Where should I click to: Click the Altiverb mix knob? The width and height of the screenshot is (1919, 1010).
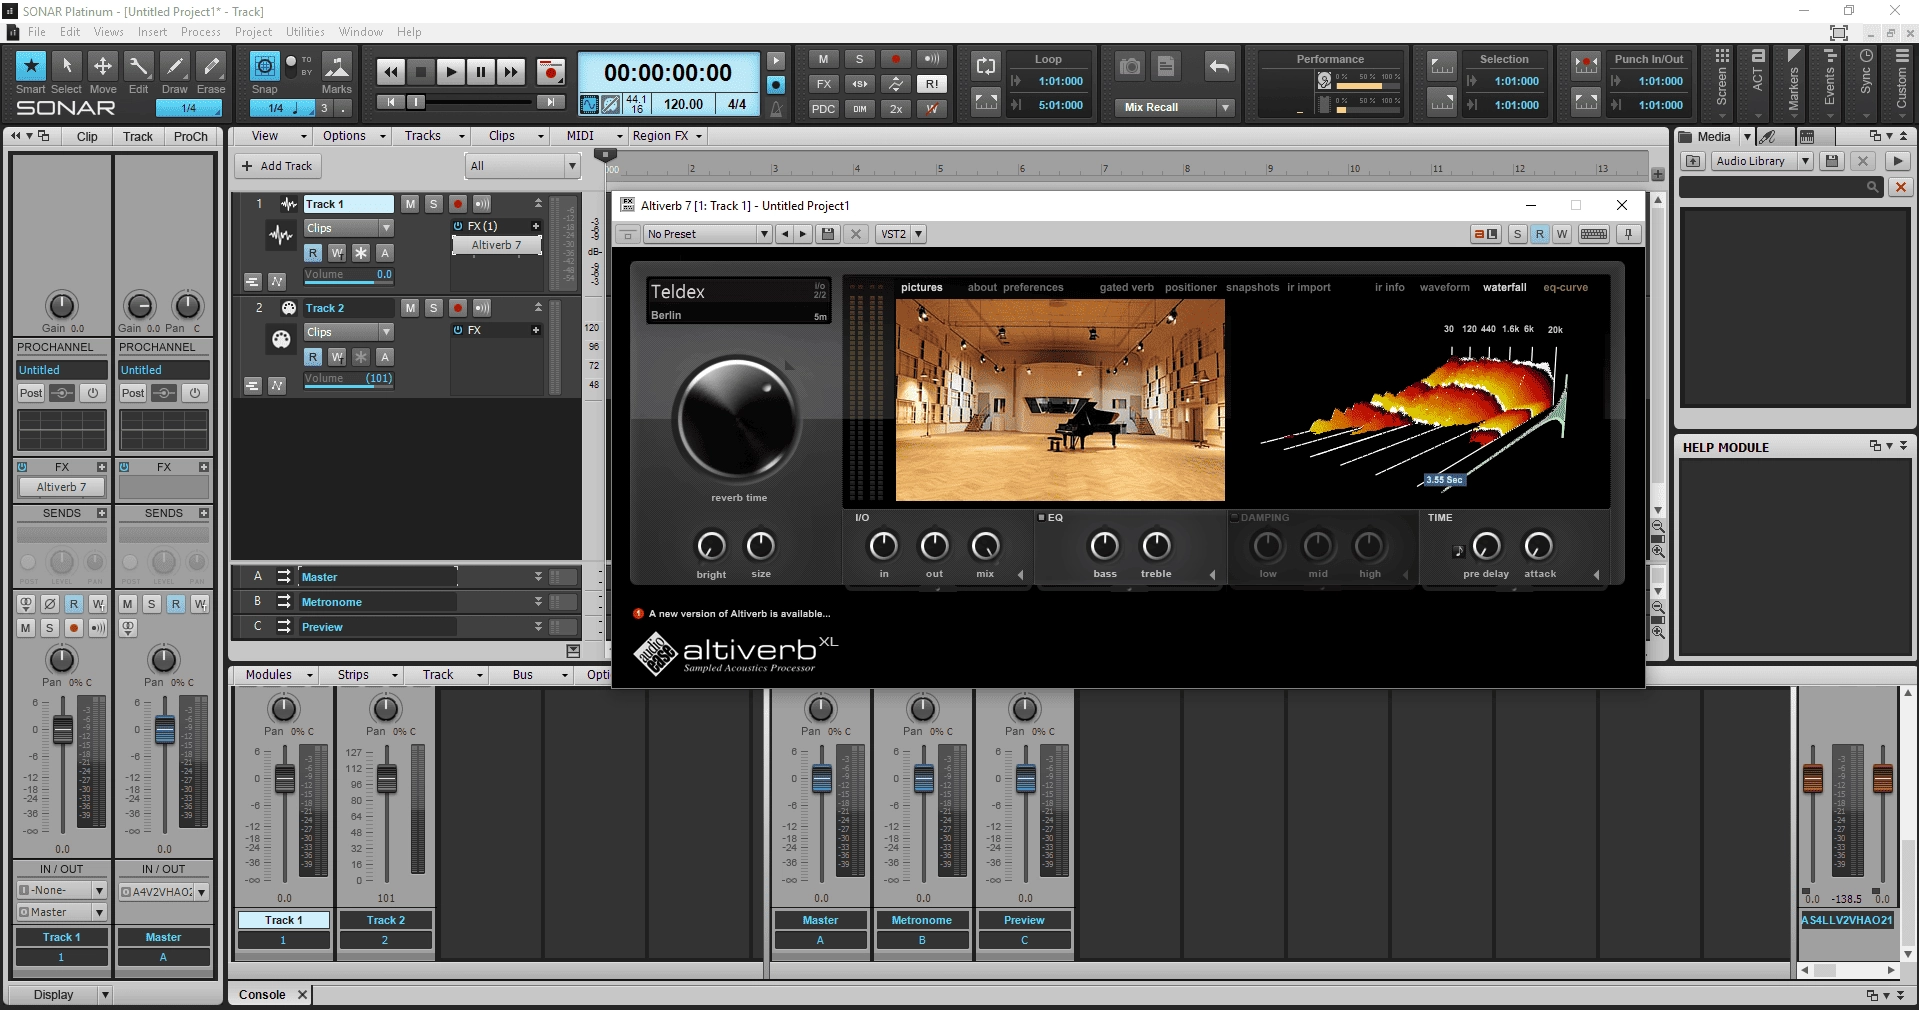tap(985, 546)
